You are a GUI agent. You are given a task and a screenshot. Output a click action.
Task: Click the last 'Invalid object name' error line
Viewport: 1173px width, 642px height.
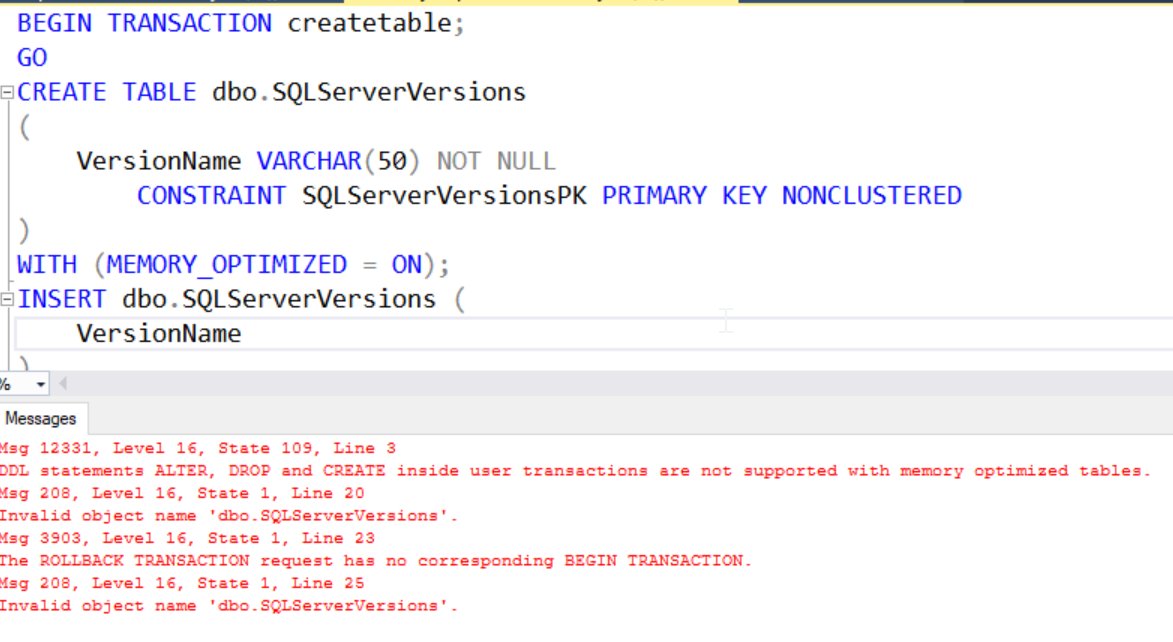coord(228,605)
